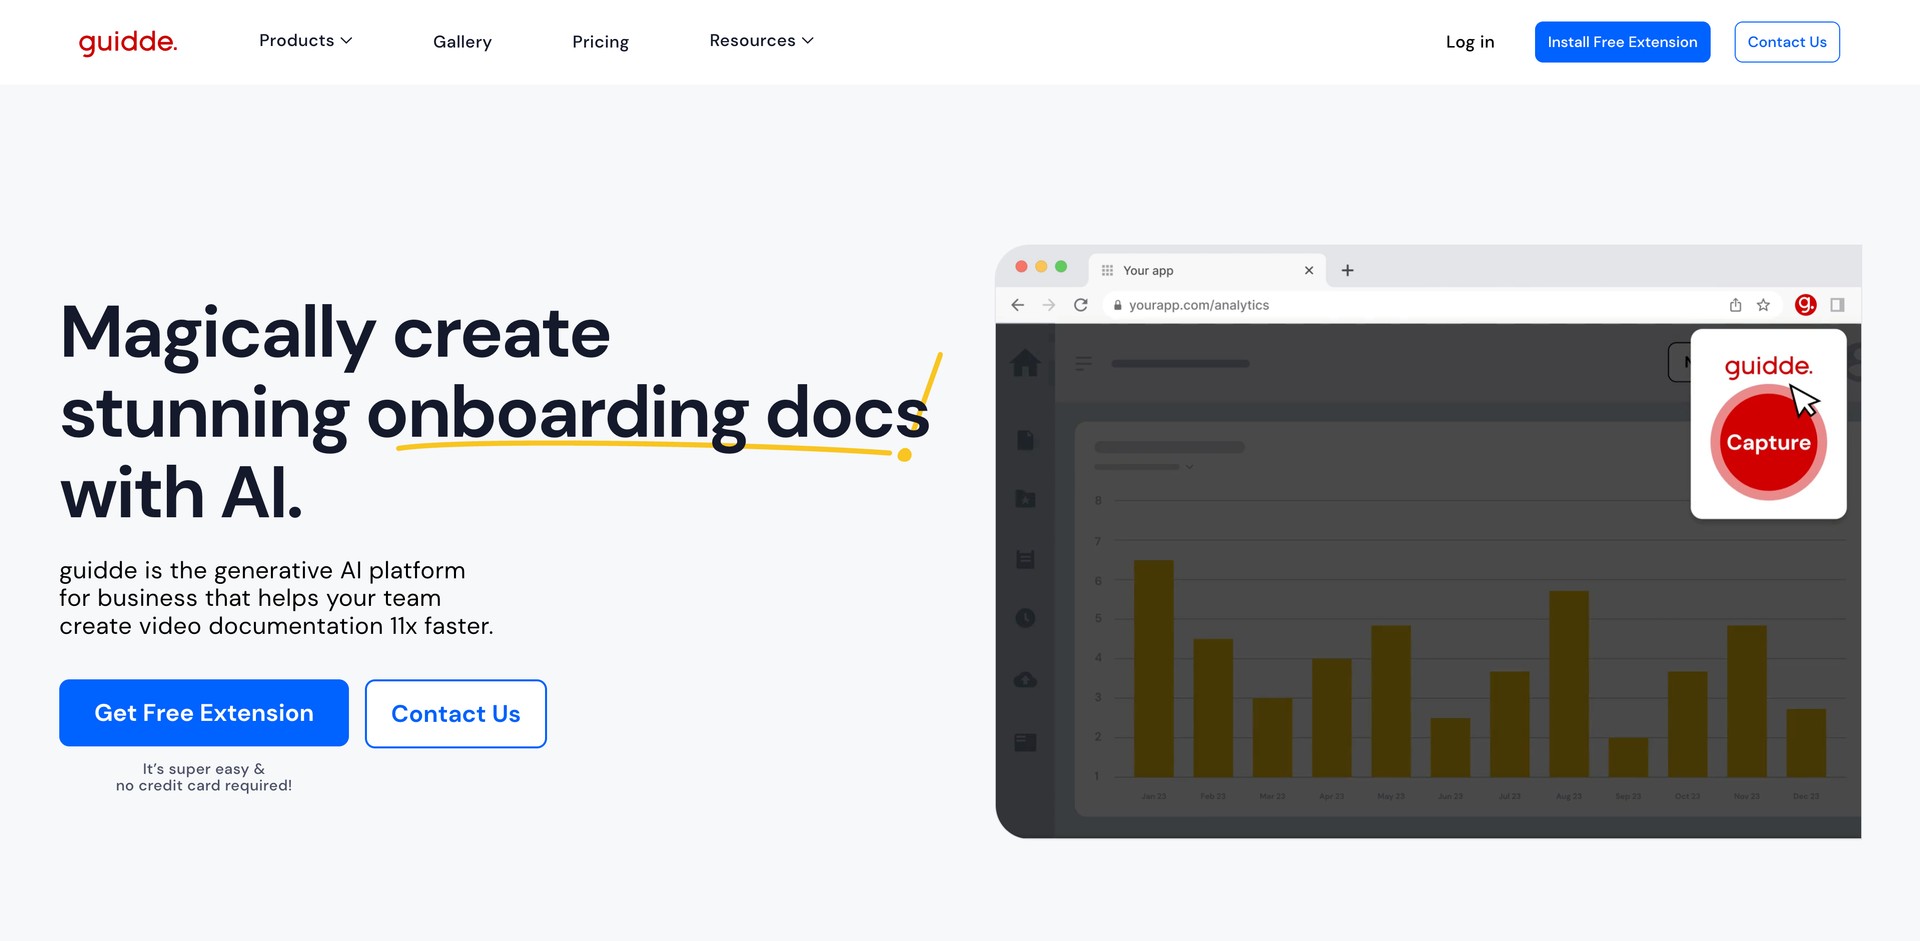Click the green macOS maximize dot in mock window
Screen dimensions: 1920x941
[1061, 266]
